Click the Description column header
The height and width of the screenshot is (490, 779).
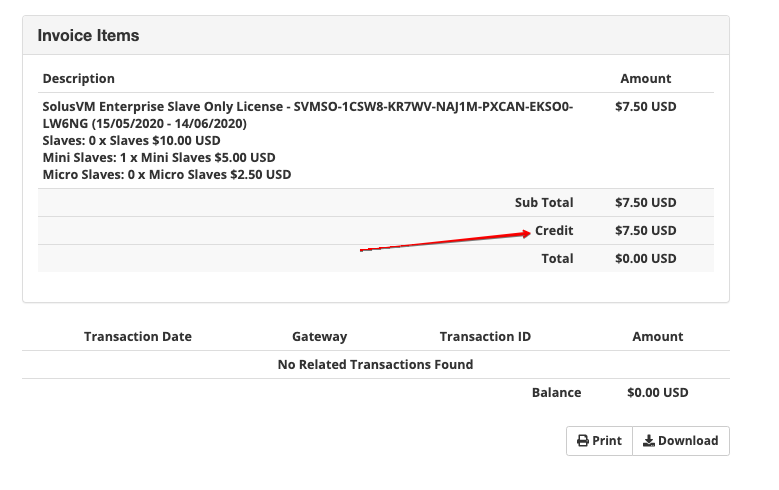[79, 78]
